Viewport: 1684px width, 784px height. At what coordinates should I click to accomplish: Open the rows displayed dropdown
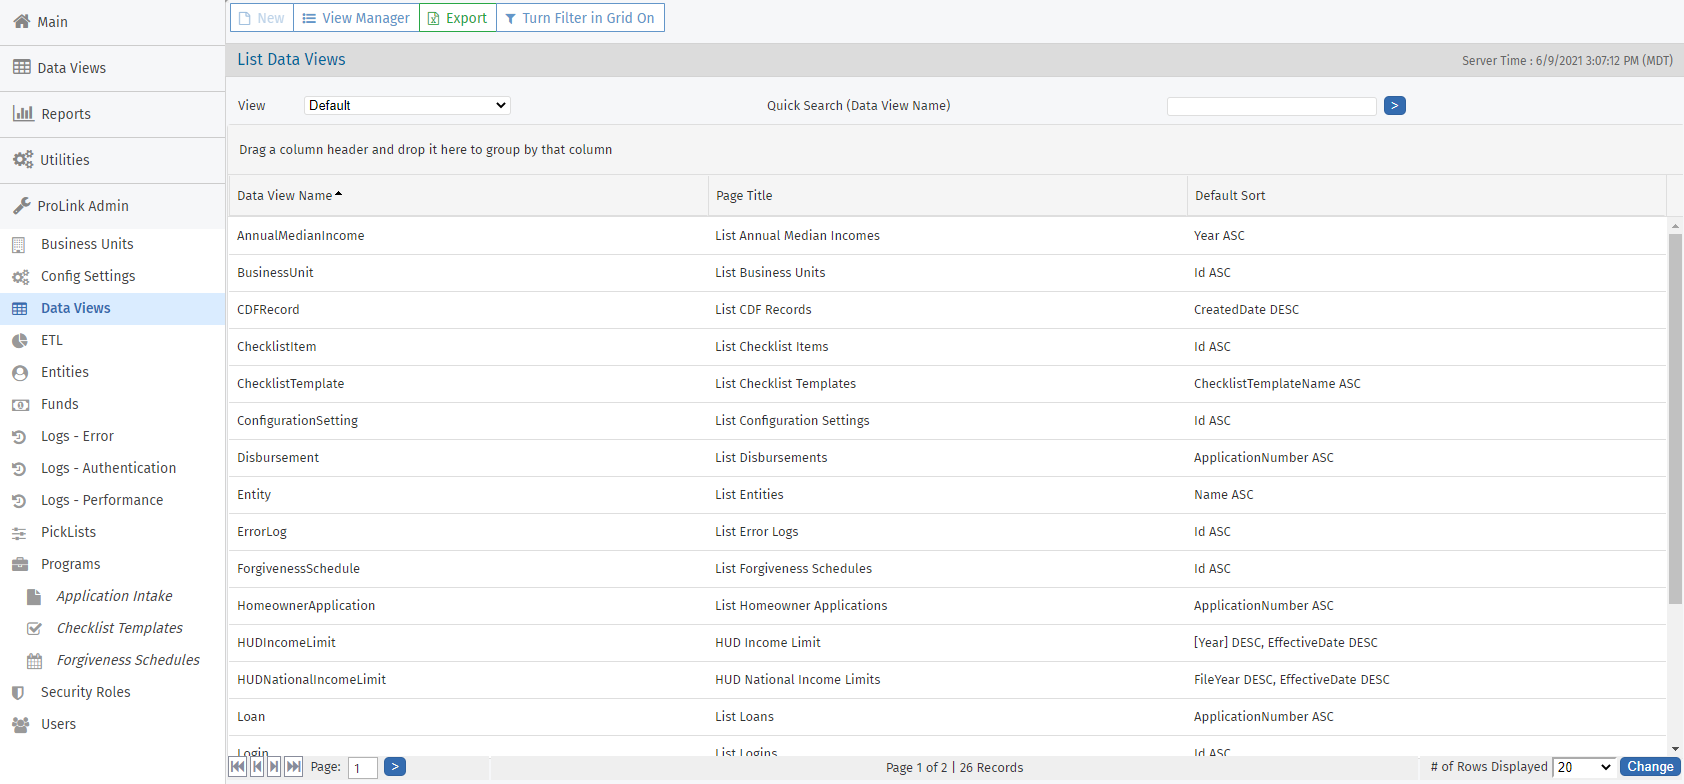point(1584,767)
